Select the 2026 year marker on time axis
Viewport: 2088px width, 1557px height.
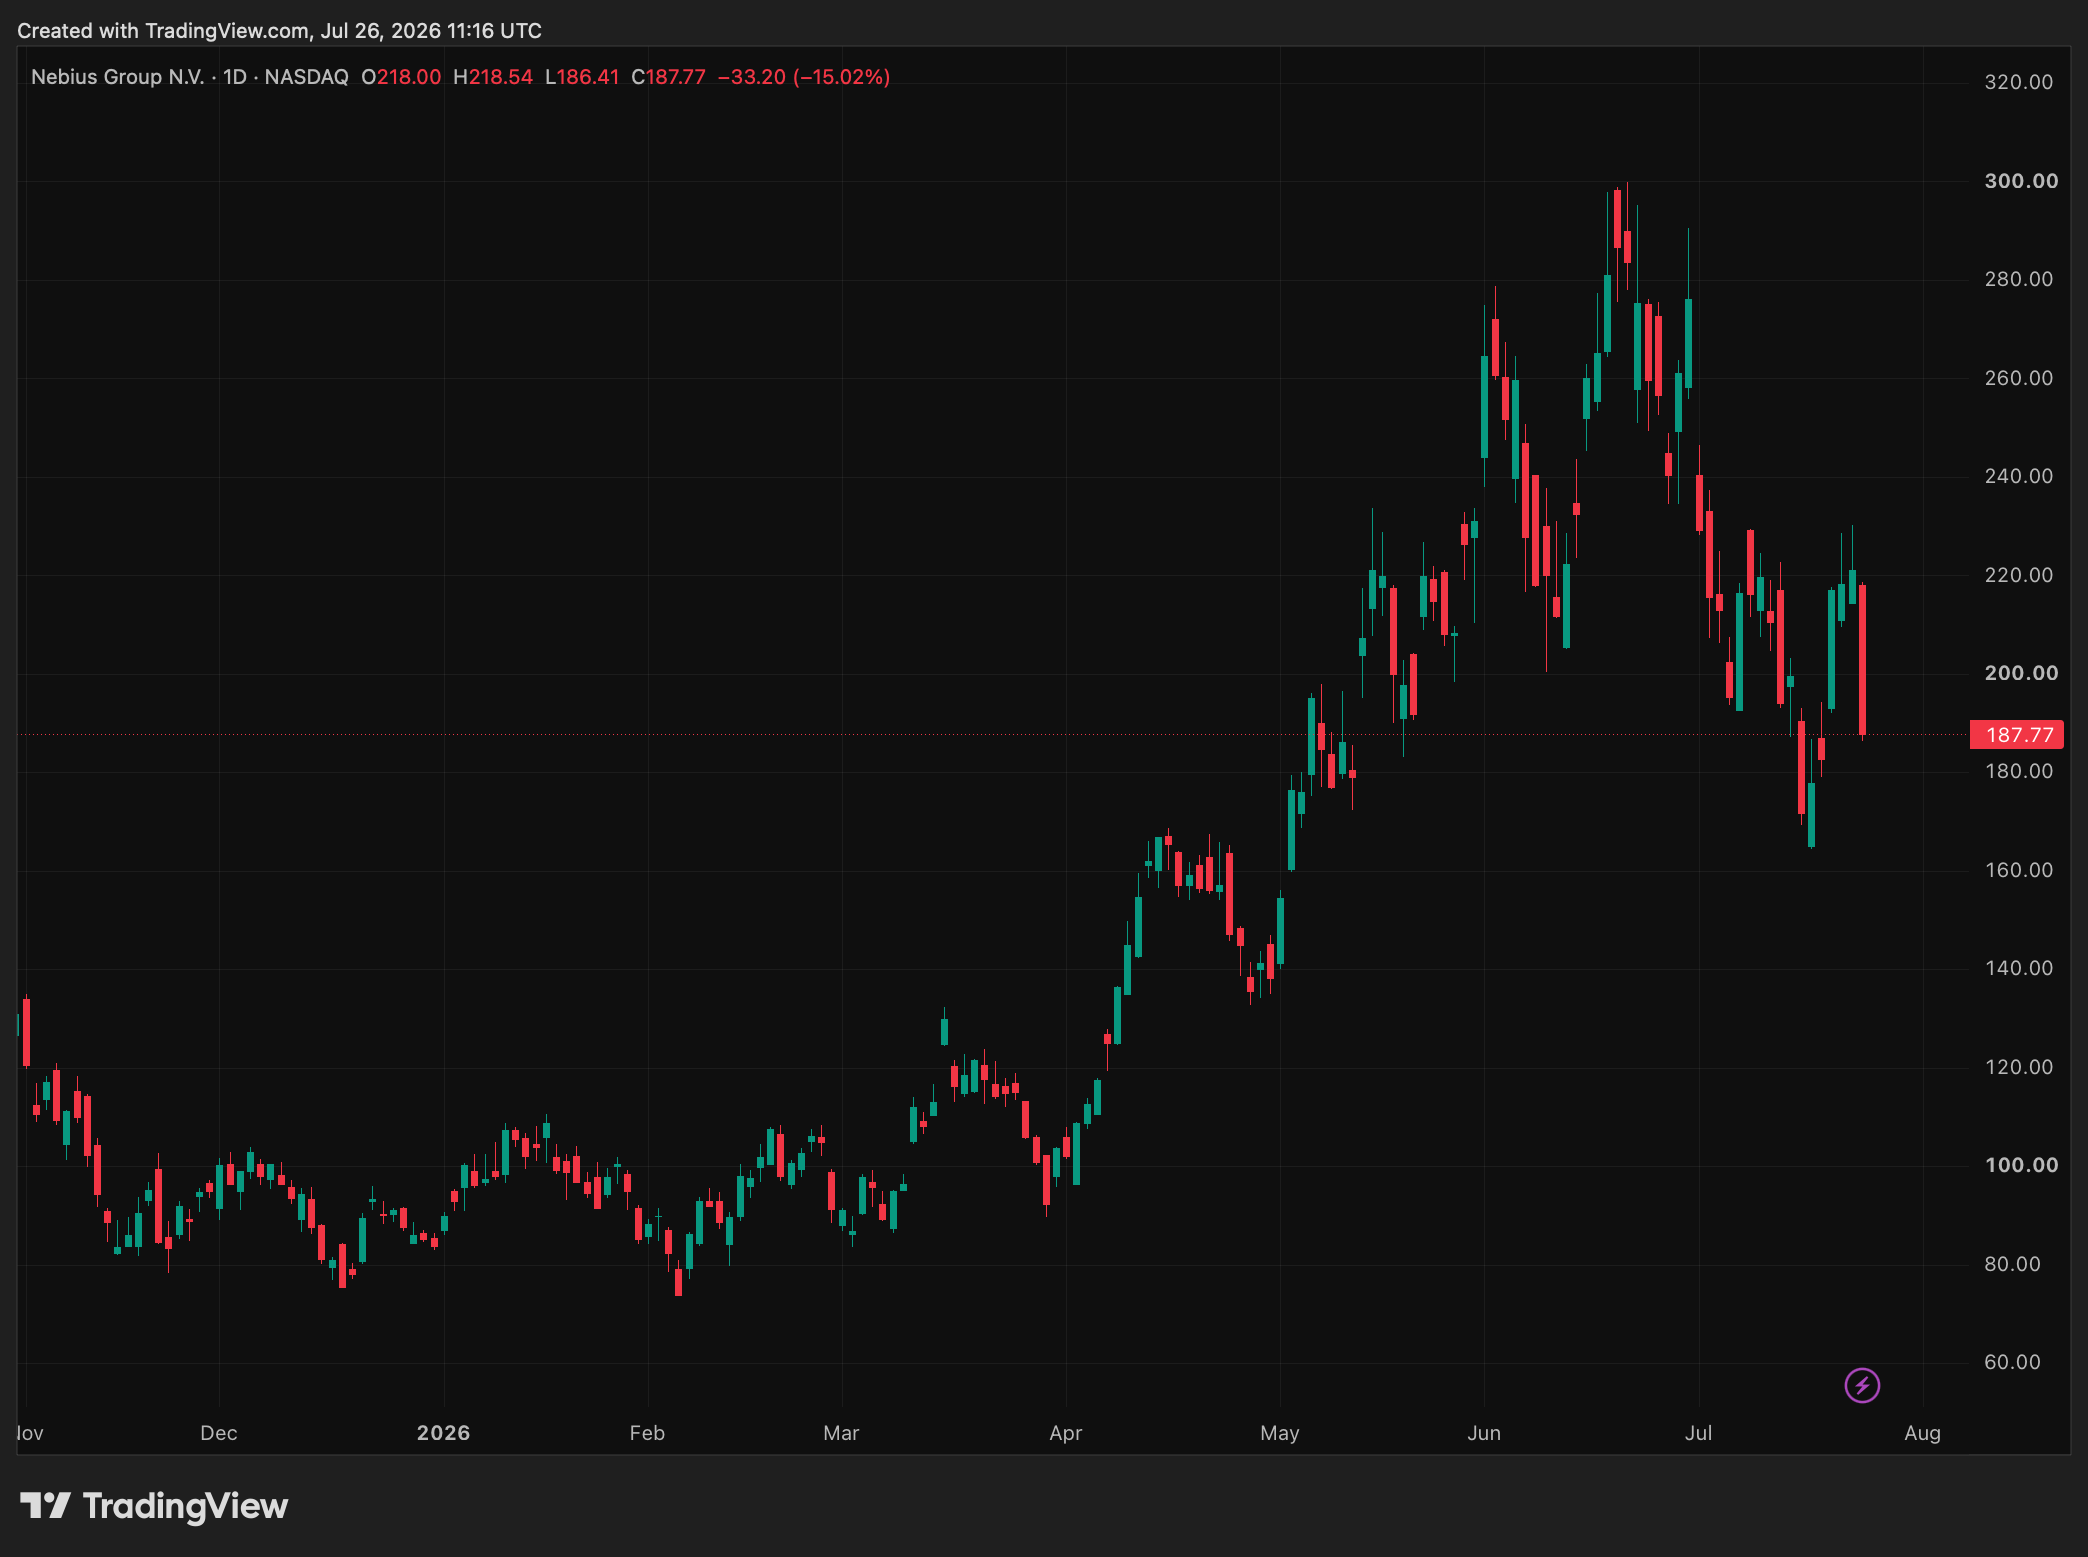tap(444, 1433)
